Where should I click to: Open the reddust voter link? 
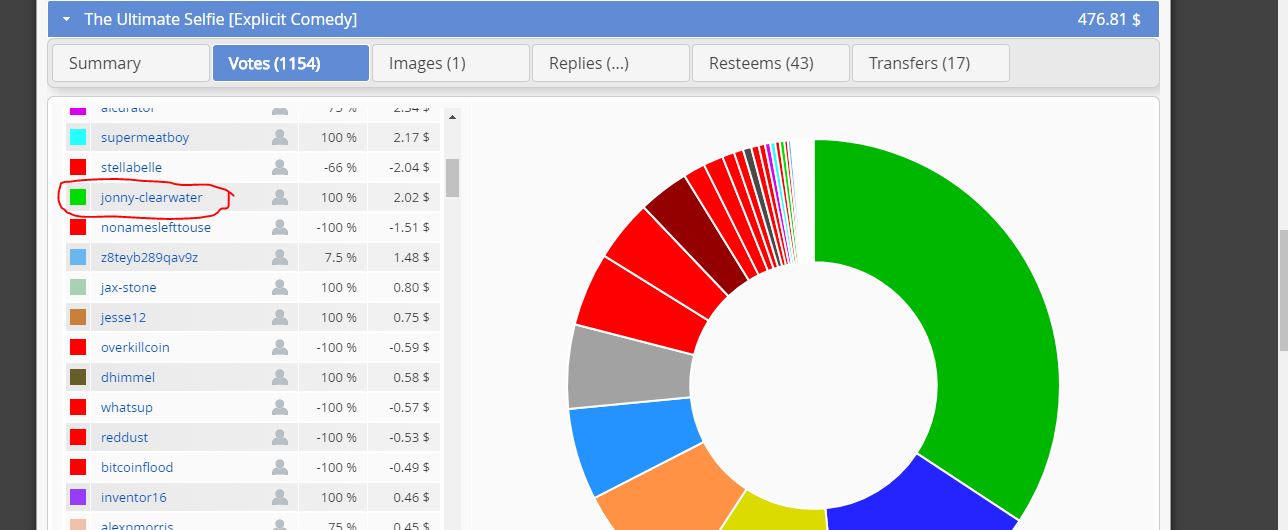coord(125,437)
